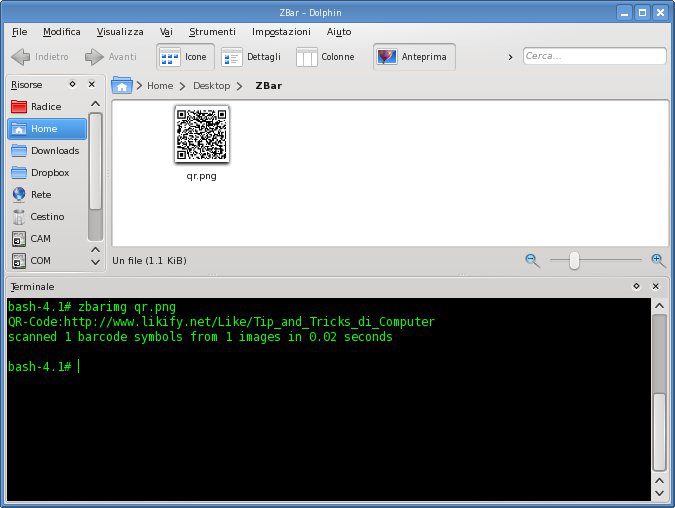
Task: Click the 'scanned 1 barcode symbols' line
Action: (200, 337)
